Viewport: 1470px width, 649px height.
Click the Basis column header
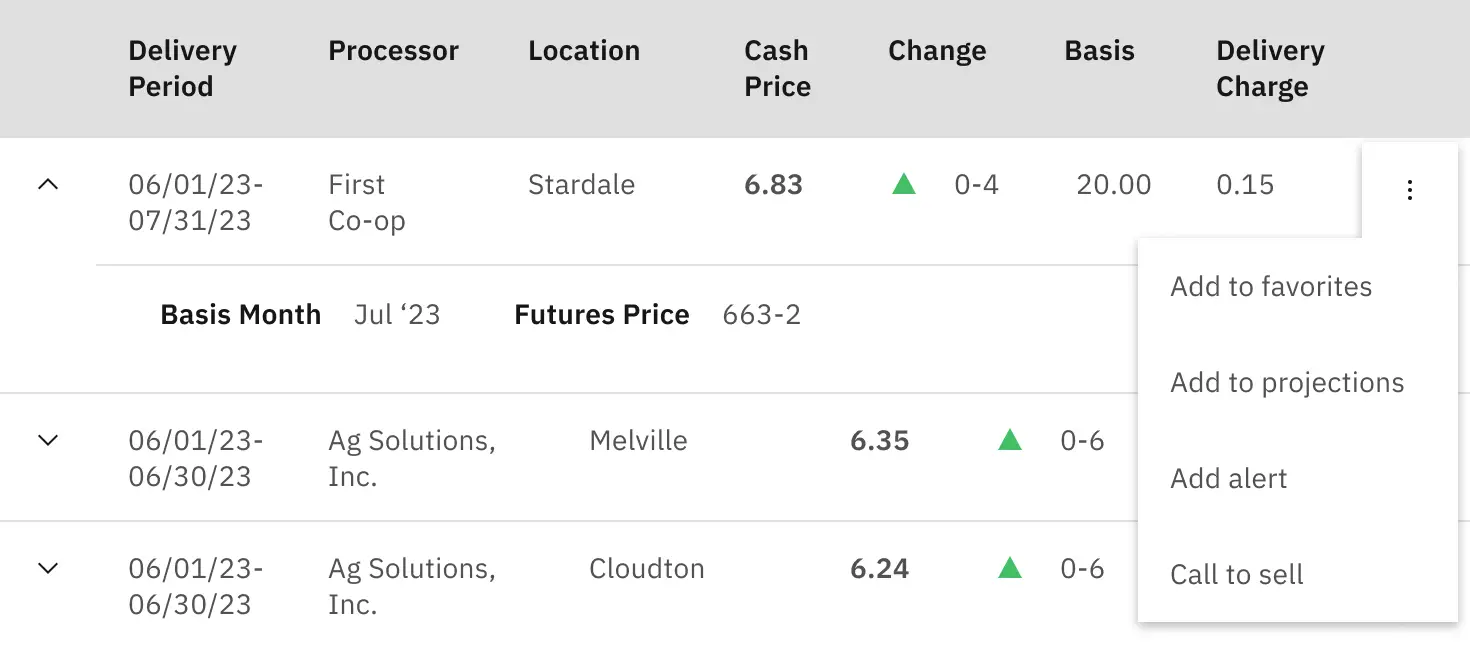pyautogui.click(x=1099, y=51)
